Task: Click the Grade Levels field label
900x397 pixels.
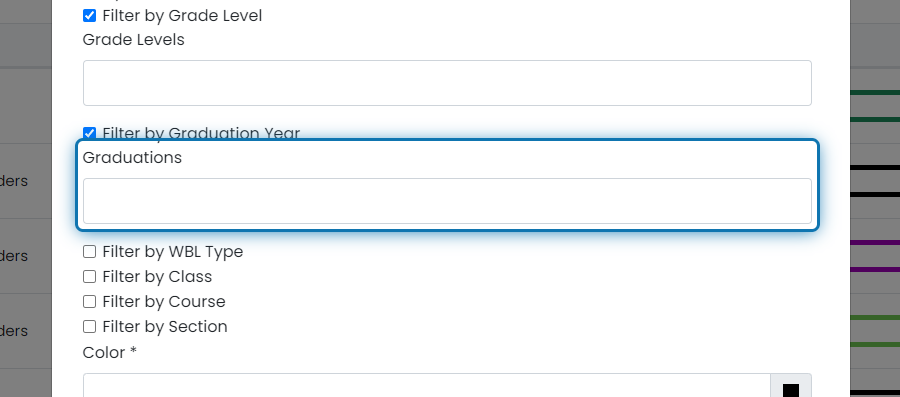Action: click(134, 40)
